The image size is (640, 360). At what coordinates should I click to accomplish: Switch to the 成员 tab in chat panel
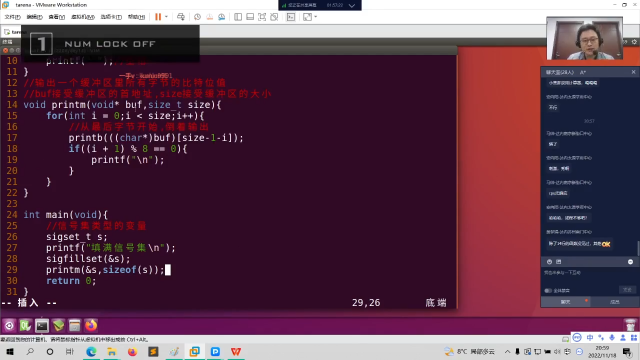615,302
